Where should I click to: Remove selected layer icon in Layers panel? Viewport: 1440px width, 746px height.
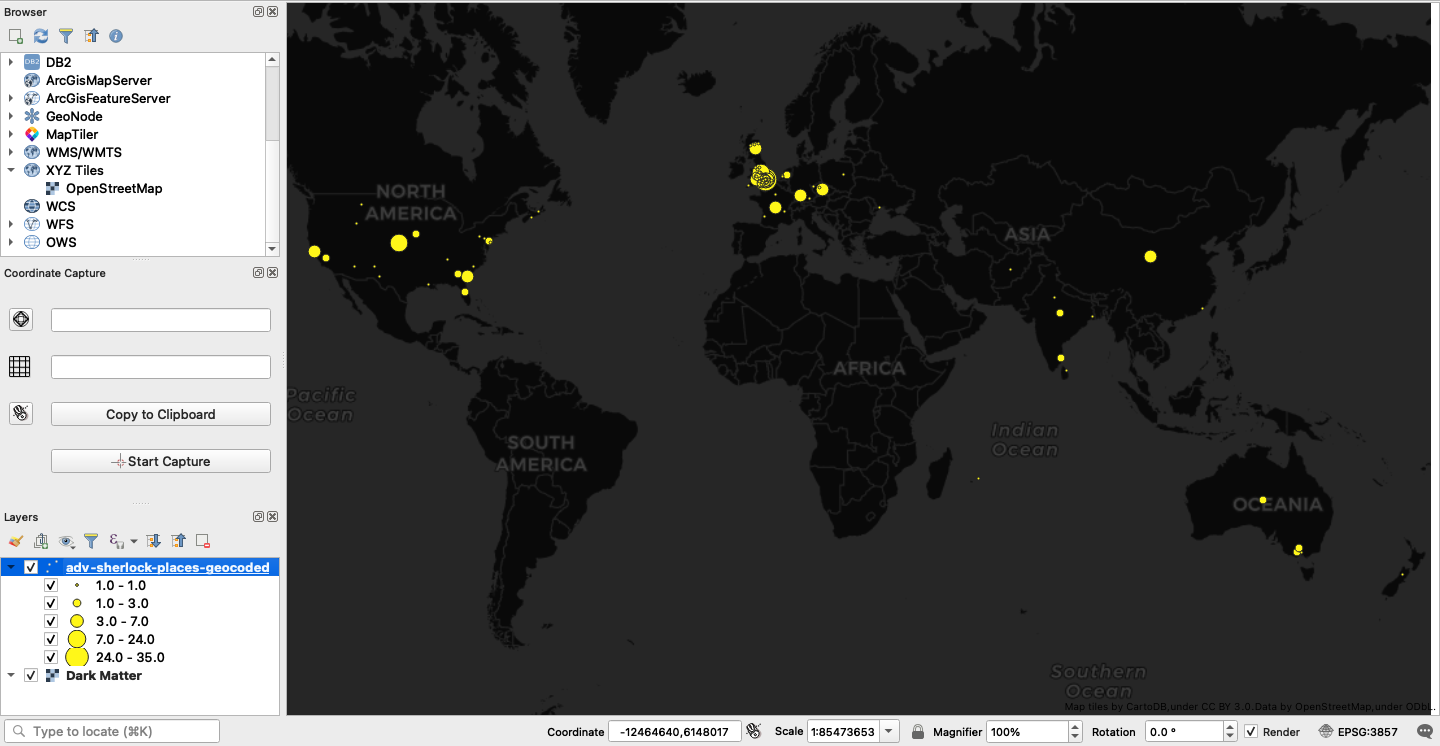pyautogui.click(x=203, y=541)
